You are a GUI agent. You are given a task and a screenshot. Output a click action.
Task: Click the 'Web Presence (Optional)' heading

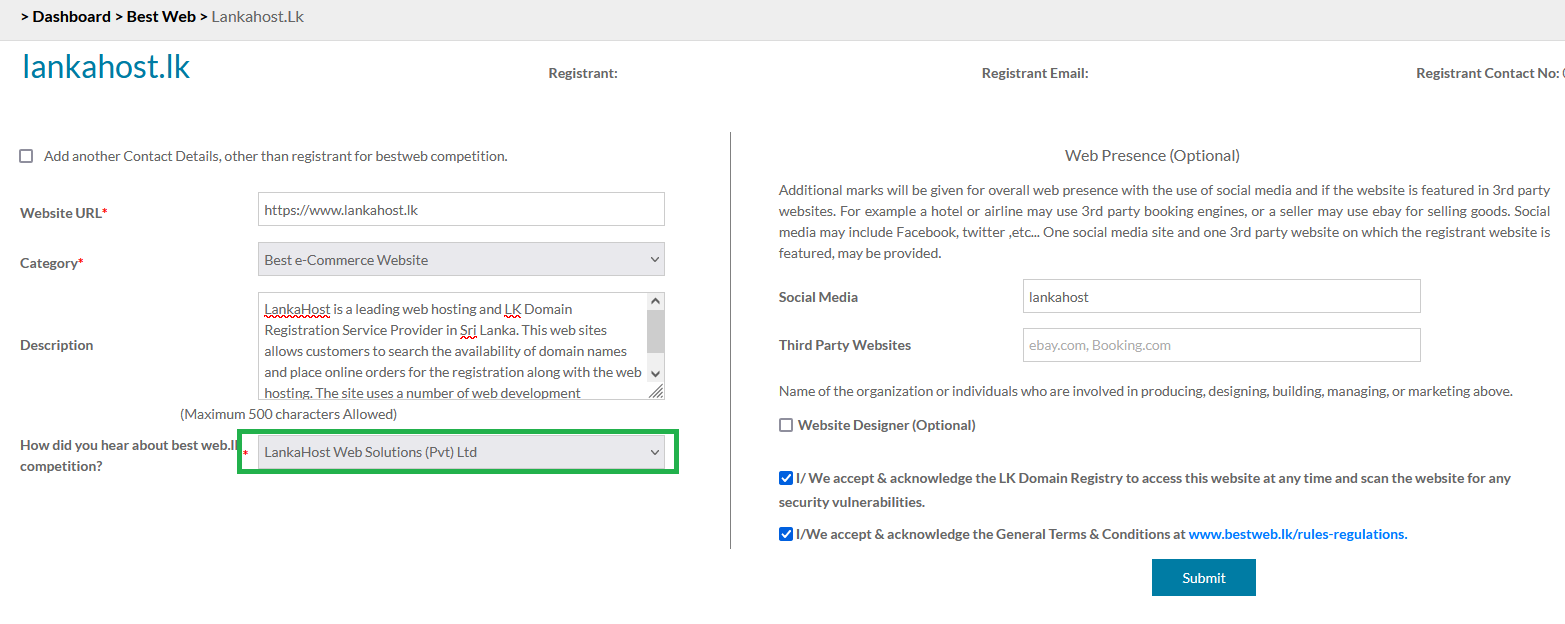point(1152,155)
